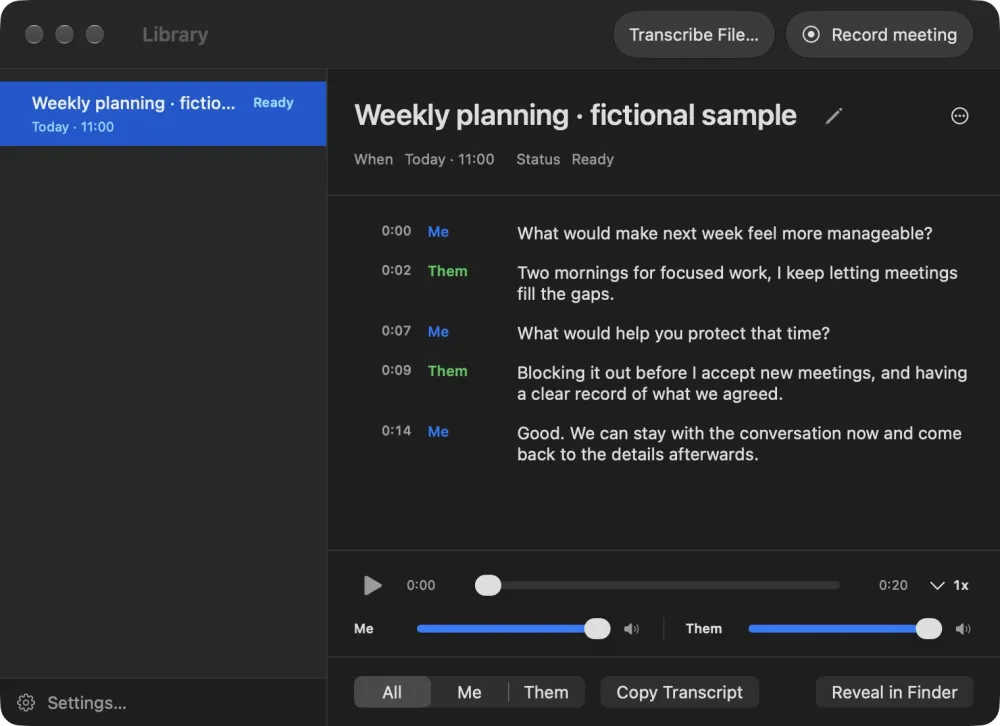This screenshot has height=726, width=1000.
Task: Click the line starting "Good. We can stay"
Action: [x=739, y=443]
